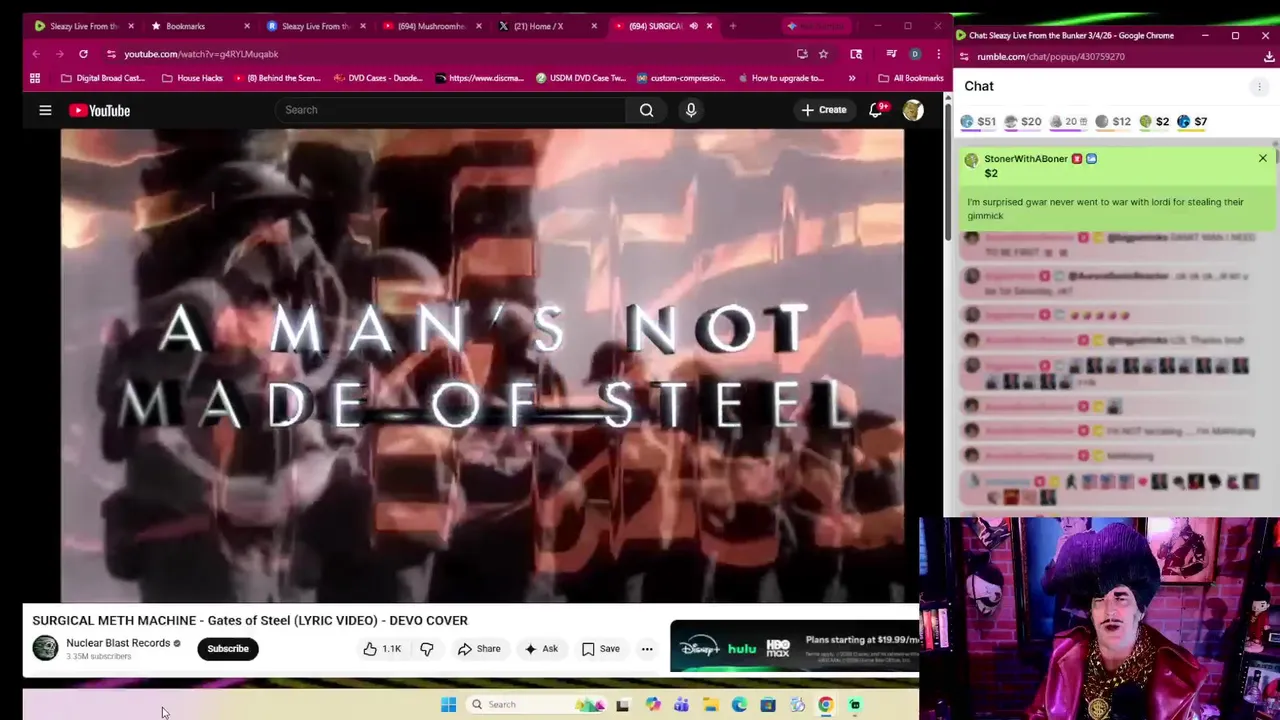This screenshot has height=720, width=1280.
Task: Expand hidden bookmarks with the chevron
Action: [x=852, y=78]
